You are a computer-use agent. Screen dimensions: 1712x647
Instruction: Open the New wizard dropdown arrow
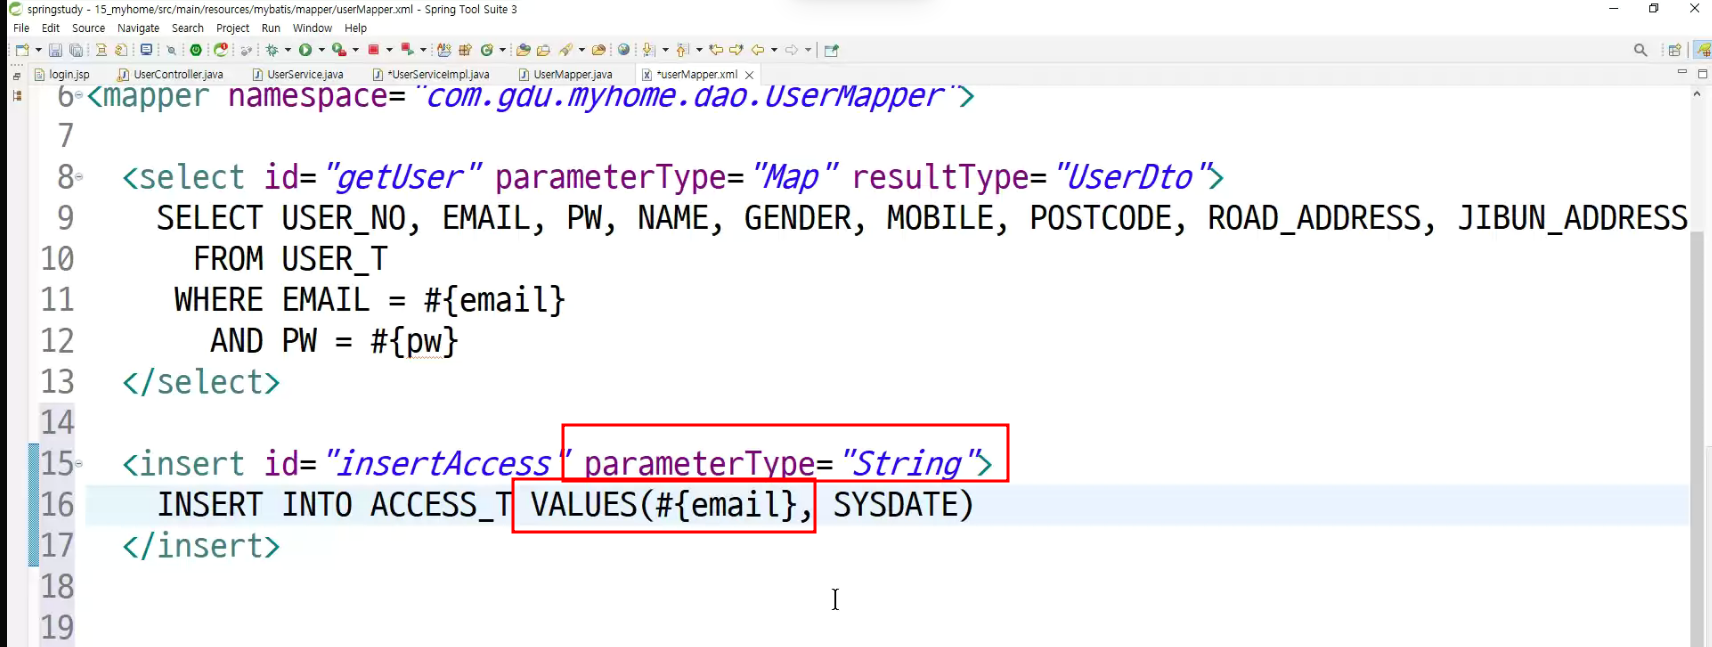[38, 50]
